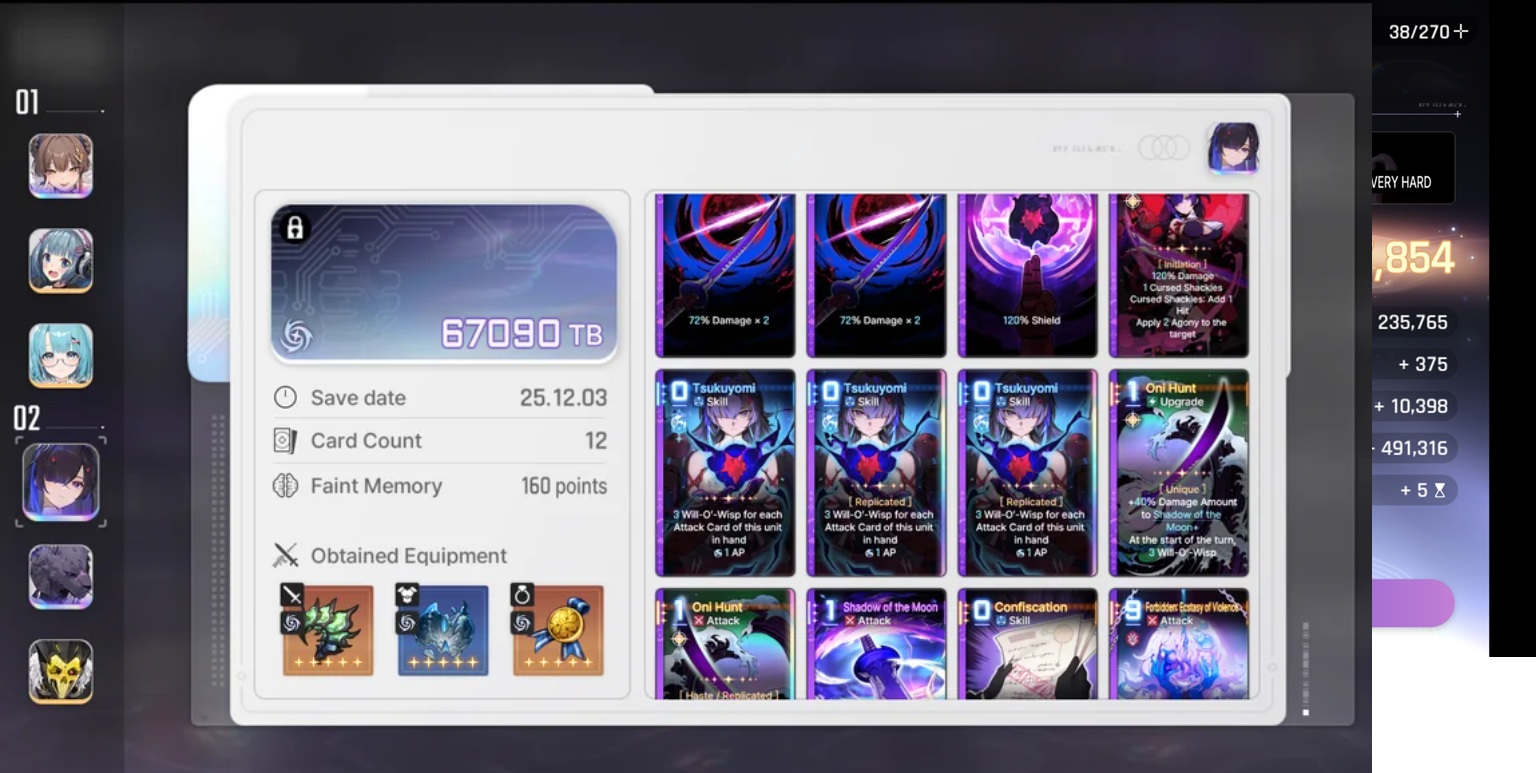View the Oni Hunt Upgrade card
This screenshot has height=773, width=1536.
(1179, 473)
